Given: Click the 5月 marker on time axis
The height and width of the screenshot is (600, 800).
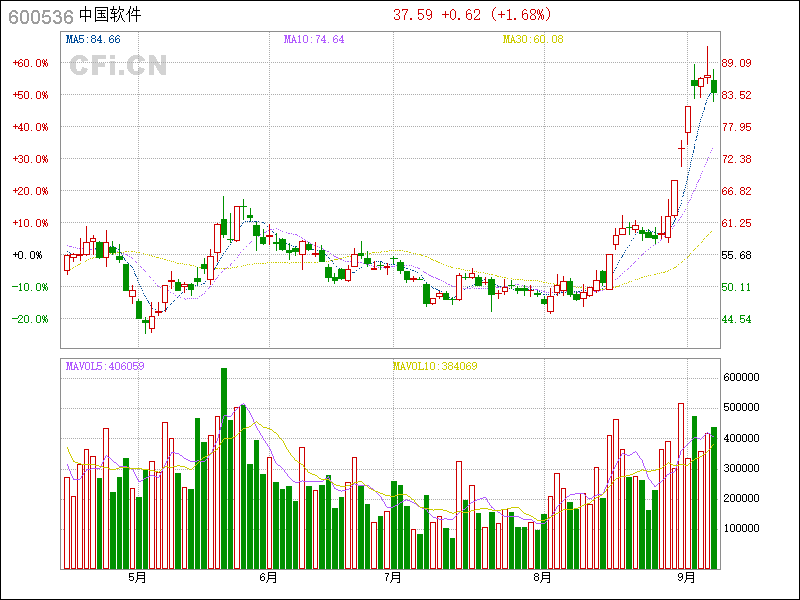Looking at the screenshot, I should pyautogui.click(x=137, y=577).
